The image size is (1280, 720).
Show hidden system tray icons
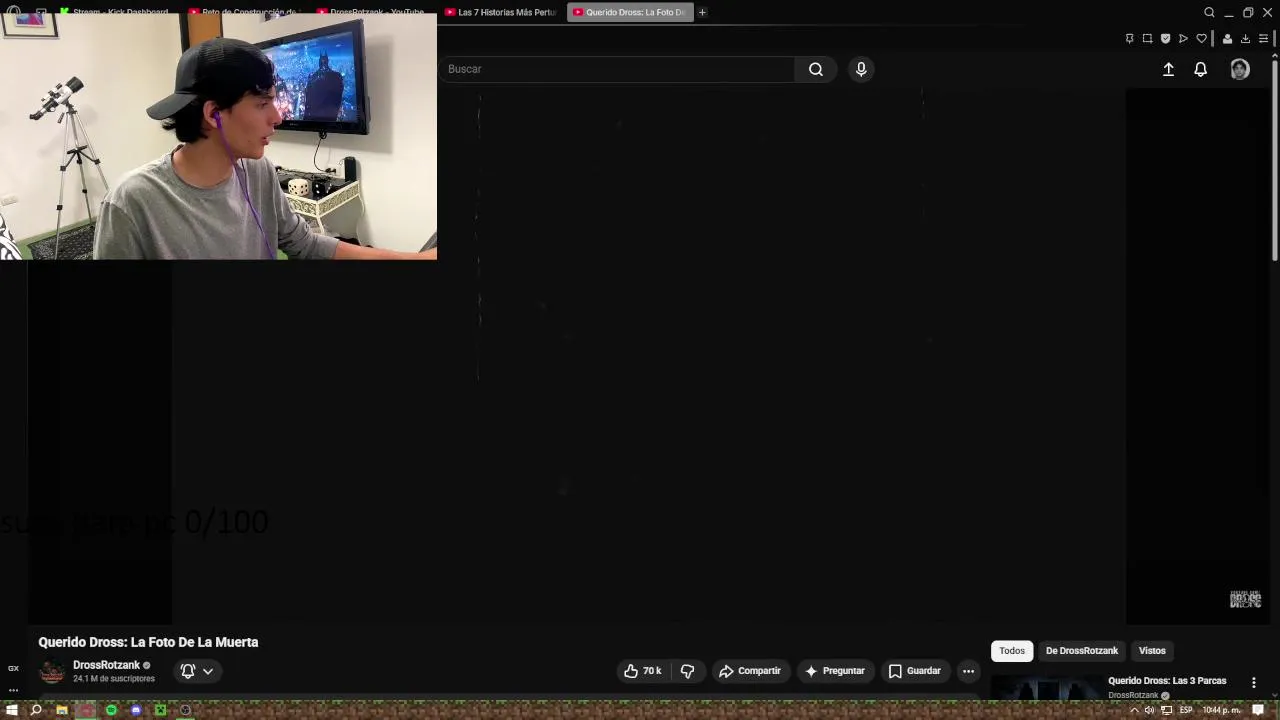click(x=1133, y=710)
